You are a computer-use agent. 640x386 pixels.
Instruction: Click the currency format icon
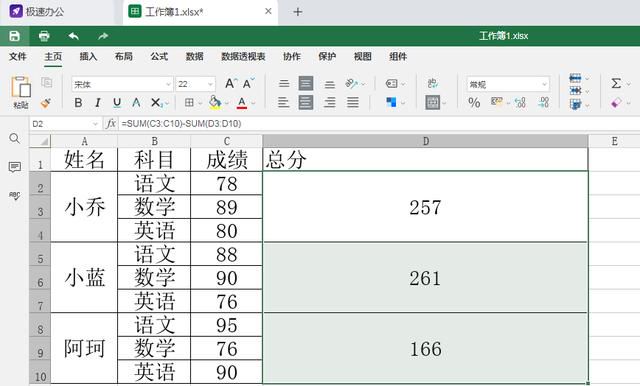(x=496, y=102)
